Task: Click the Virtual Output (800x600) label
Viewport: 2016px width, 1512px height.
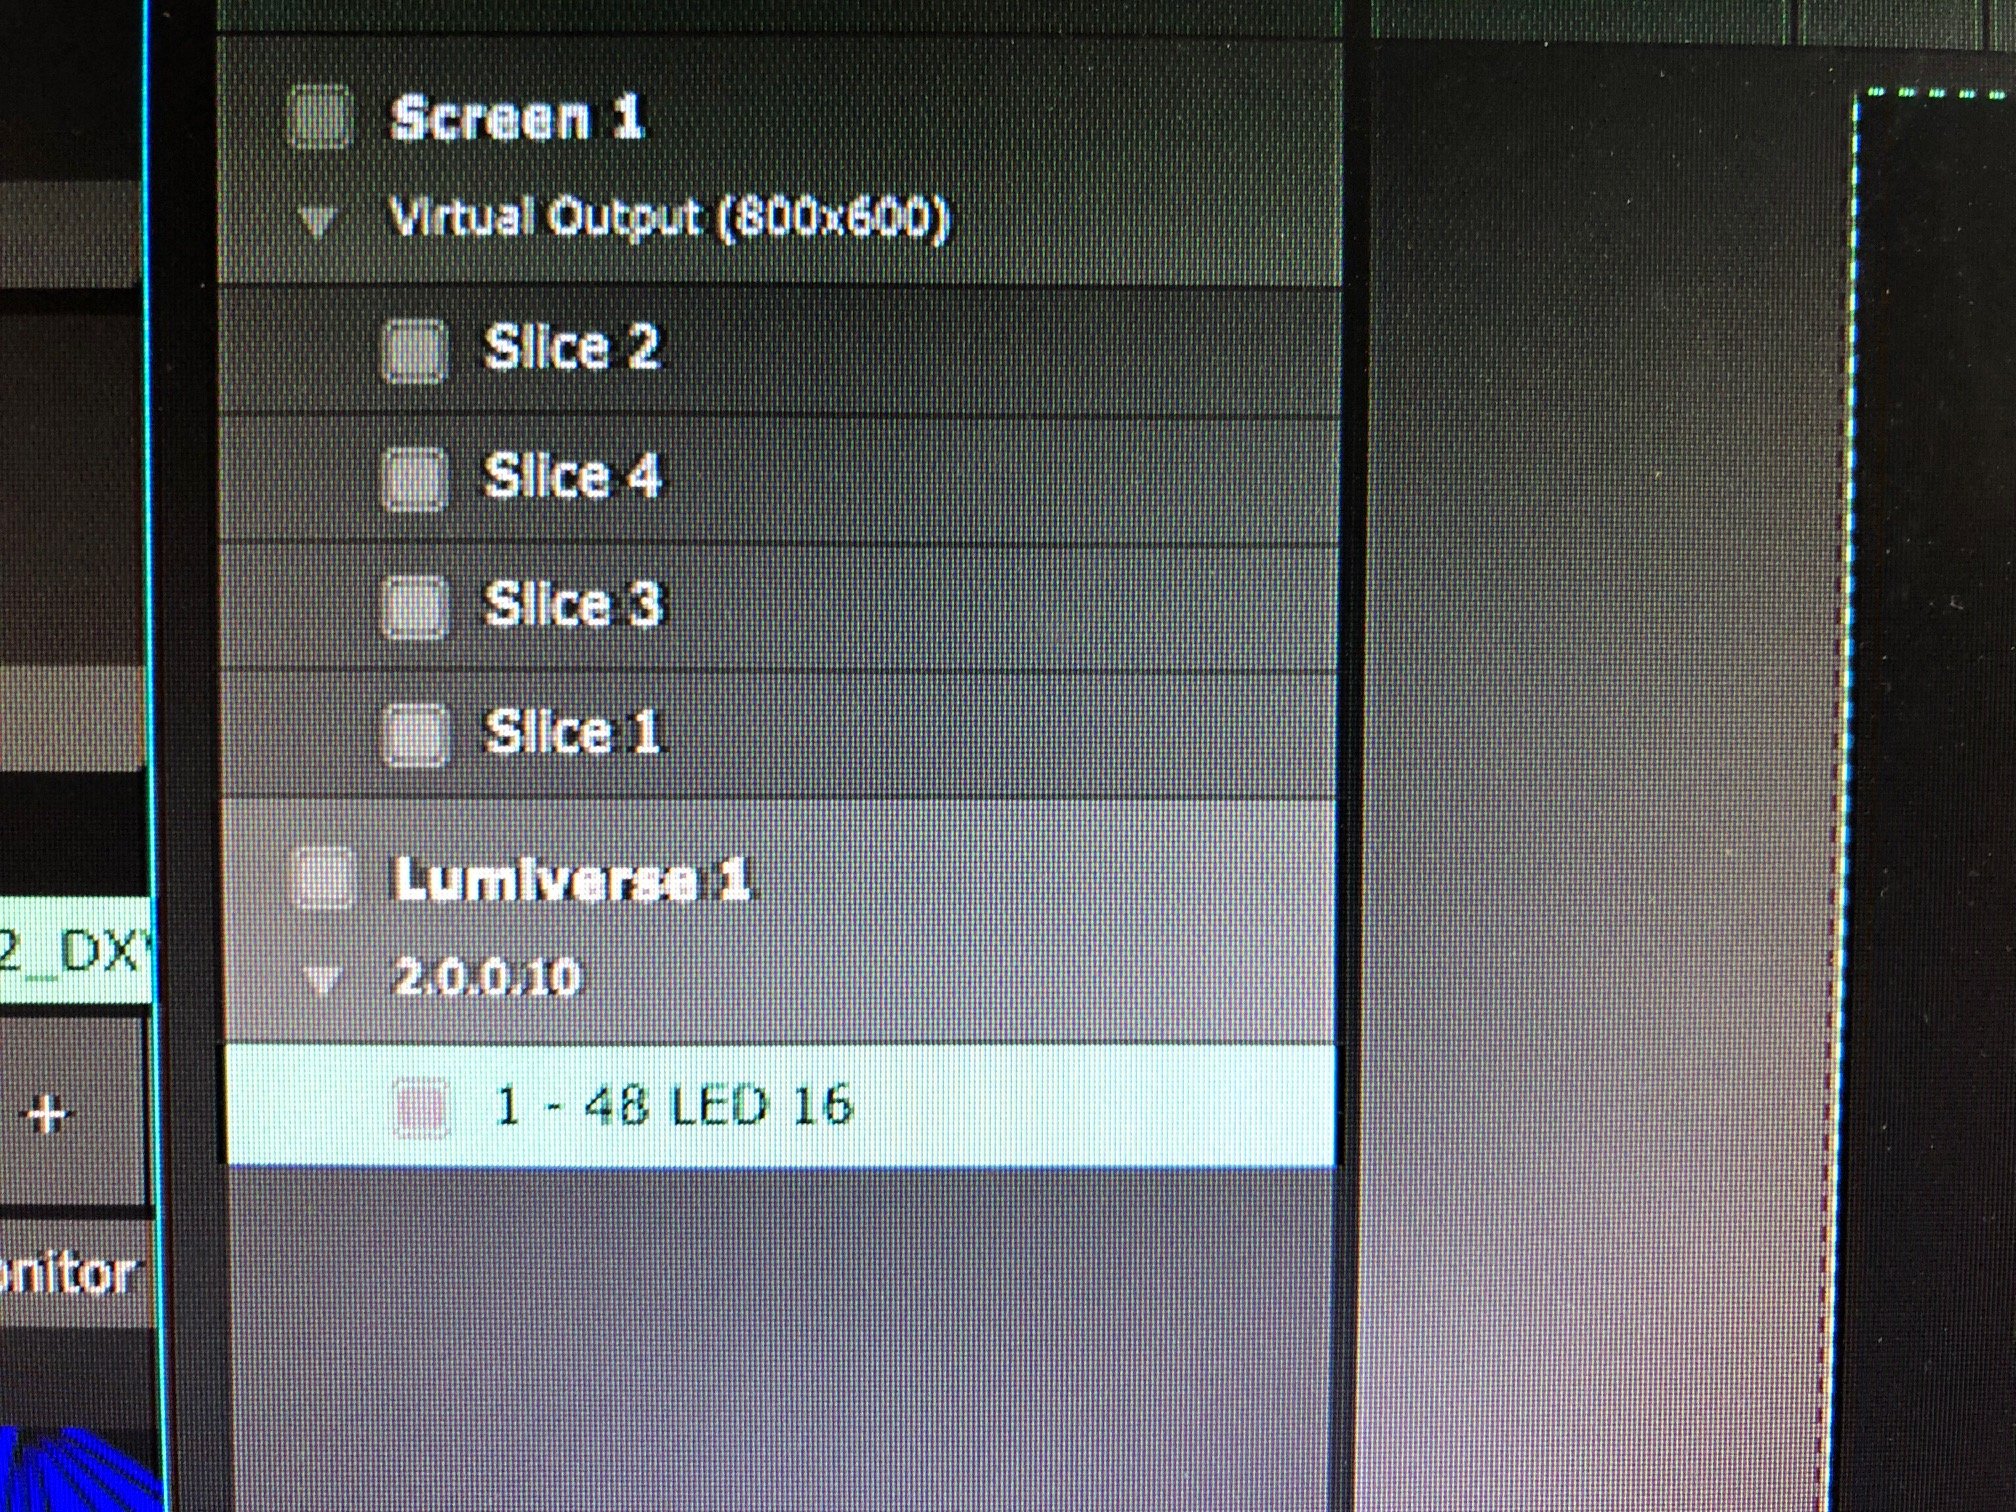Action: (x=668, y=219)
